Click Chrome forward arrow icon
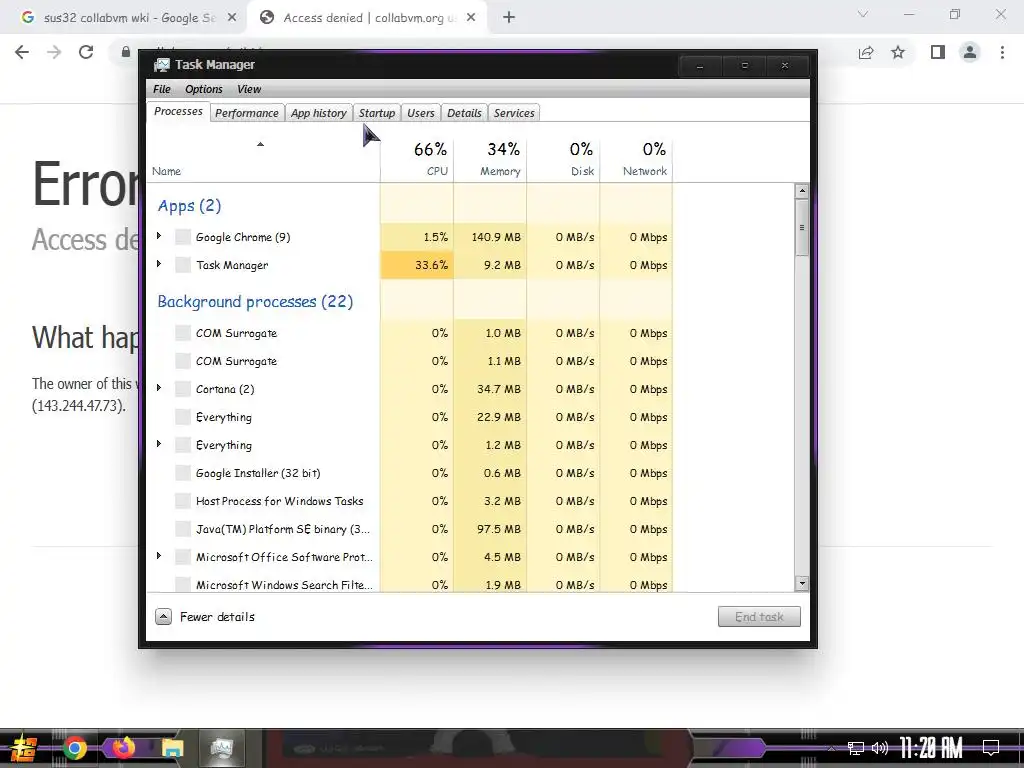 54,52
